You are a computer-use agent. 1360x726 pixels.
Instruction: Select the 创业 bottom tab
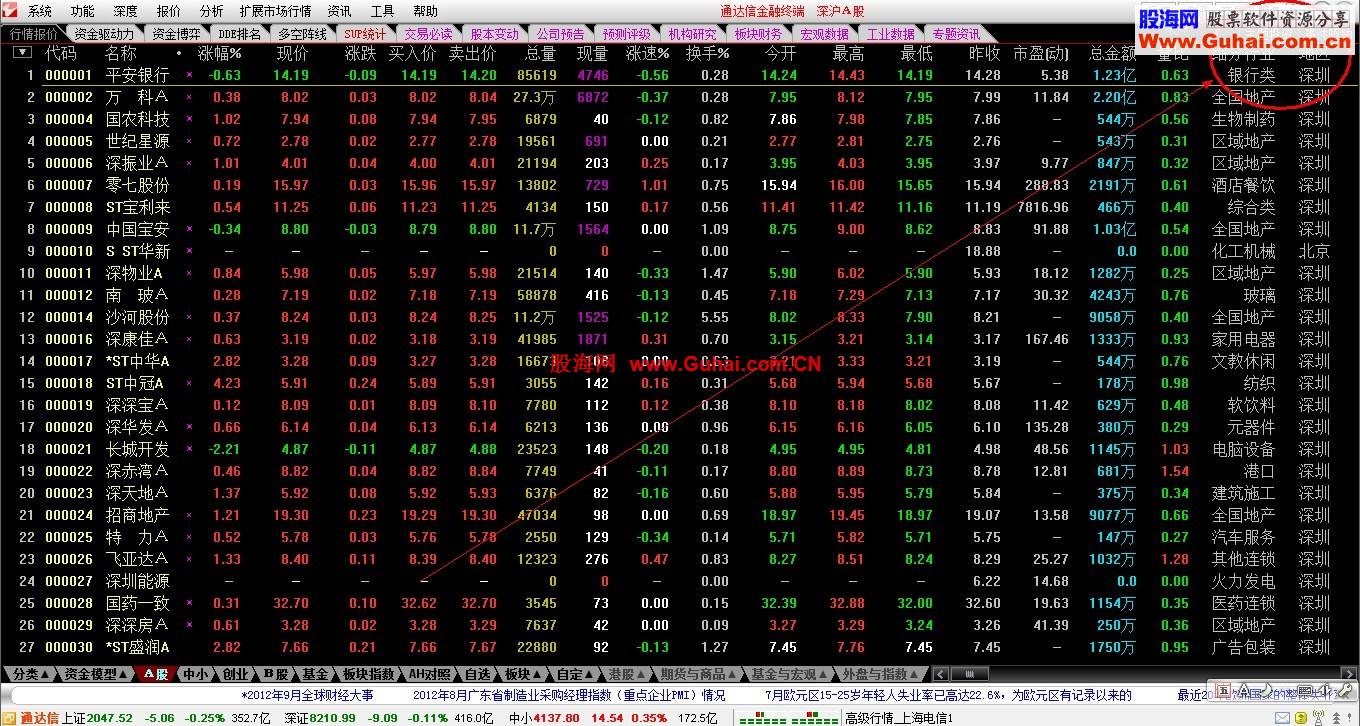235,674
